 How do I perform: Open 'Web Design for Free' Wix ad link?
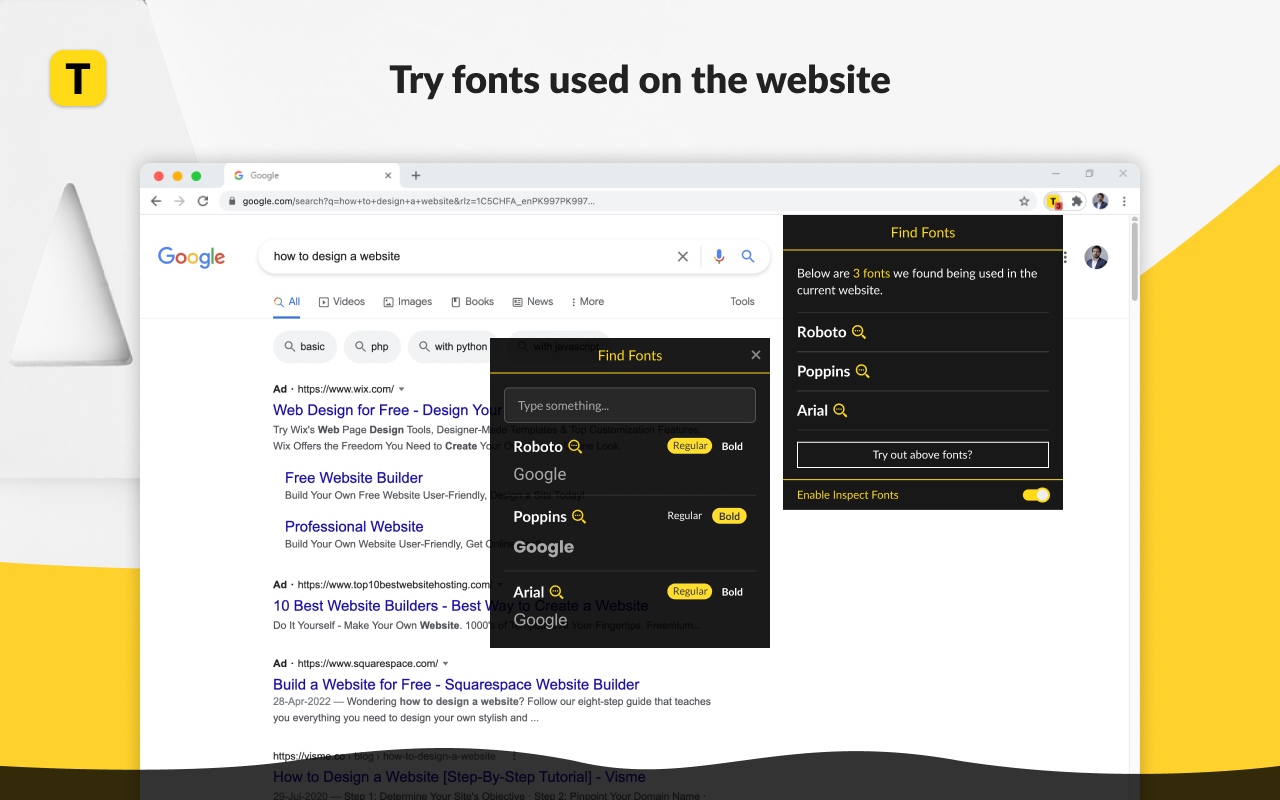pyautogui.click(x=387, y=410)
